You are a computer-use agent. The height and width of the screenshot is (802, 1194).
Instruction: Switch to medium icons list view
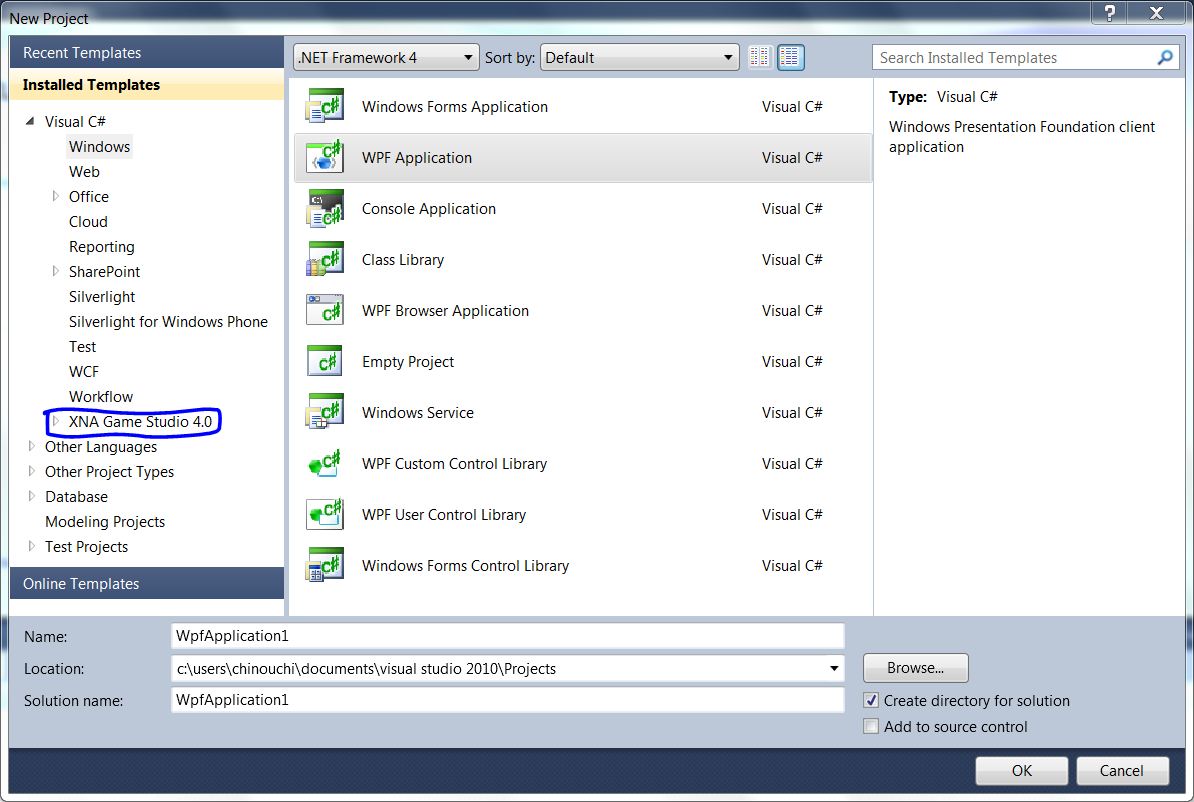coord(790,58)
